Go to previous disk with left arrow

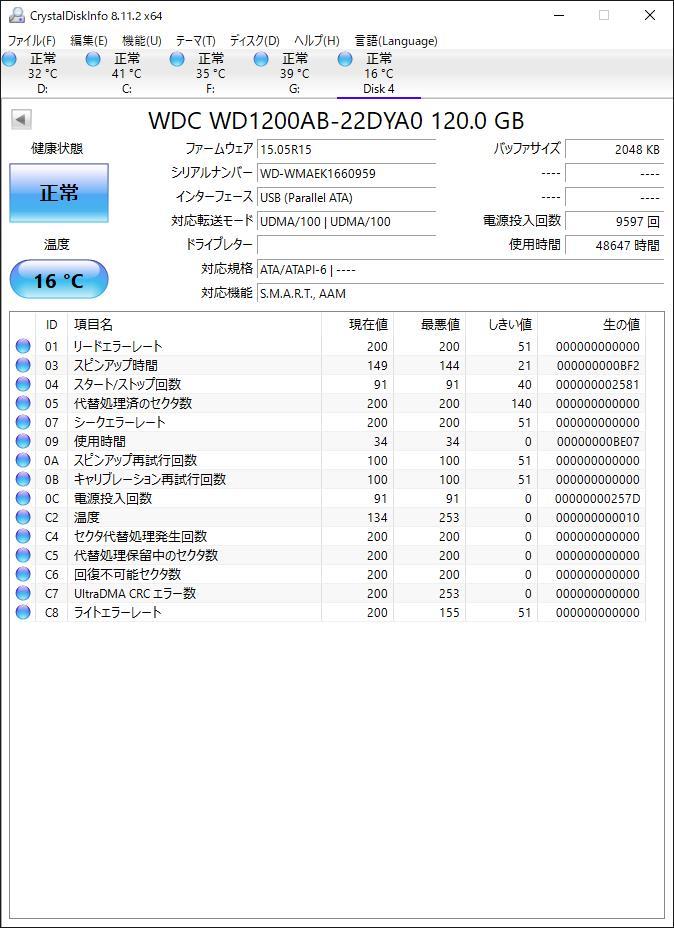pyautogui.click(x=21, y=120)
